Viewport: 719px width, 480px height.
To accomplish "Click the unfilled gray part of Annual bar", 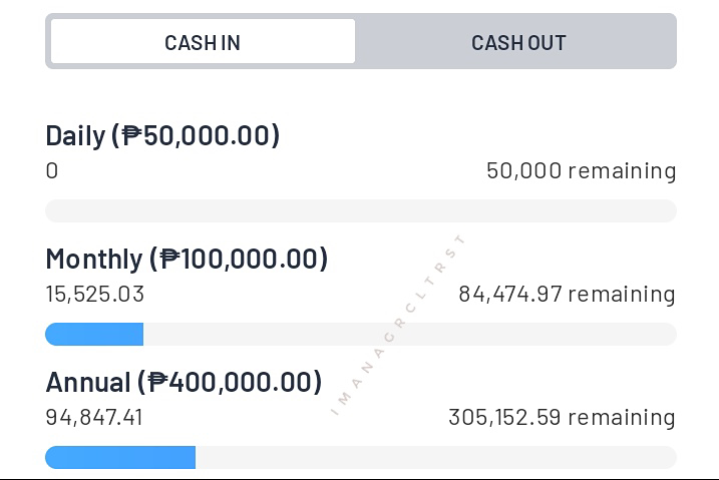I will coord(436,458).
